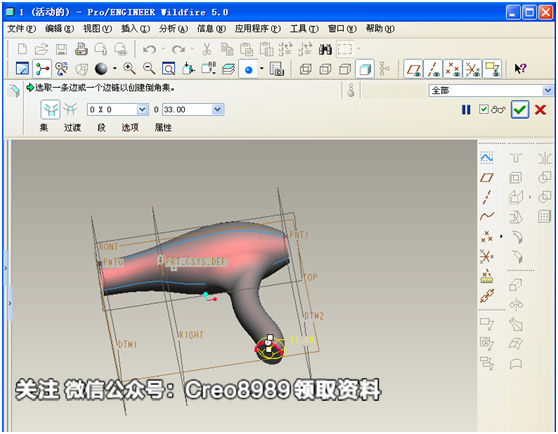This screenshot has height=434, width=558.
Task: Click the Zoom In magnifier
Action: click(x=130, y=68)
